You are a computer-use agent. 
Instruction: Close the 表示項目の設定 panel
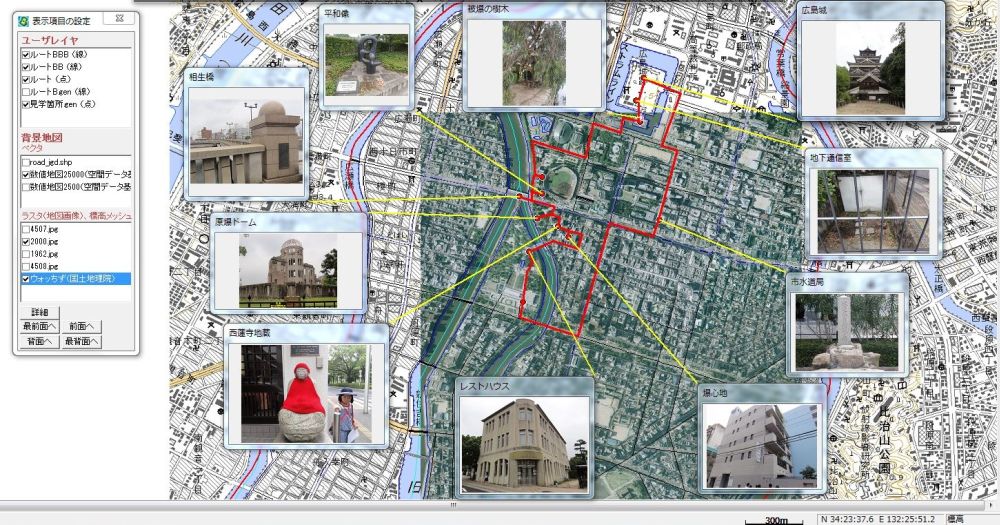119,19
